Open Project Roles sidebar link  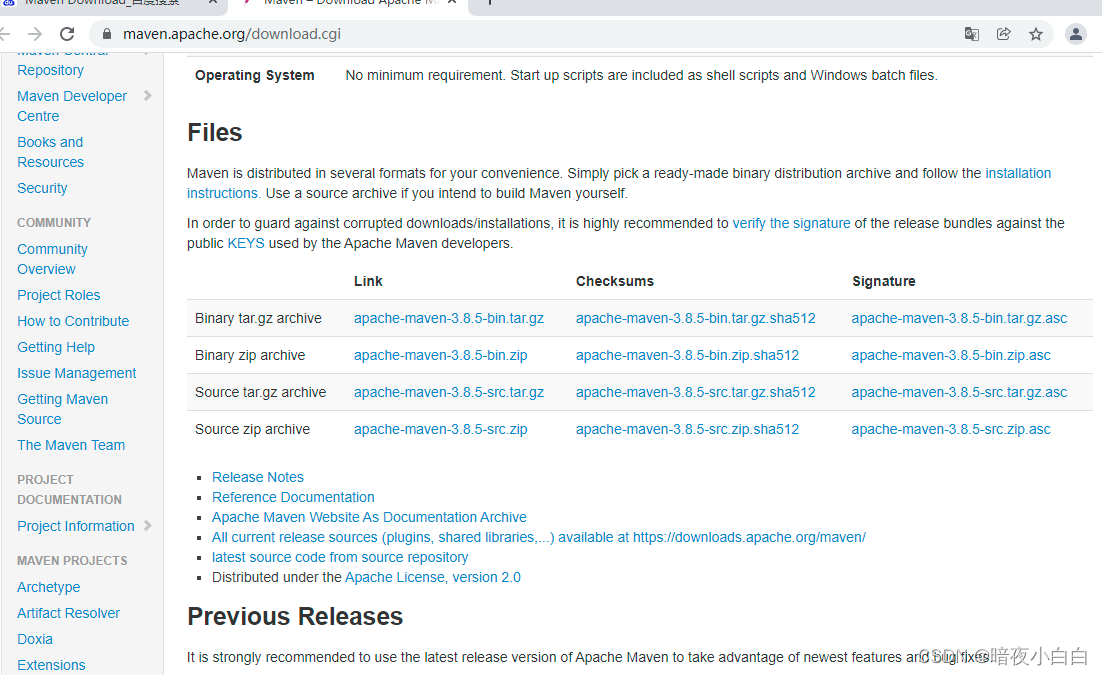pos(58,295)
